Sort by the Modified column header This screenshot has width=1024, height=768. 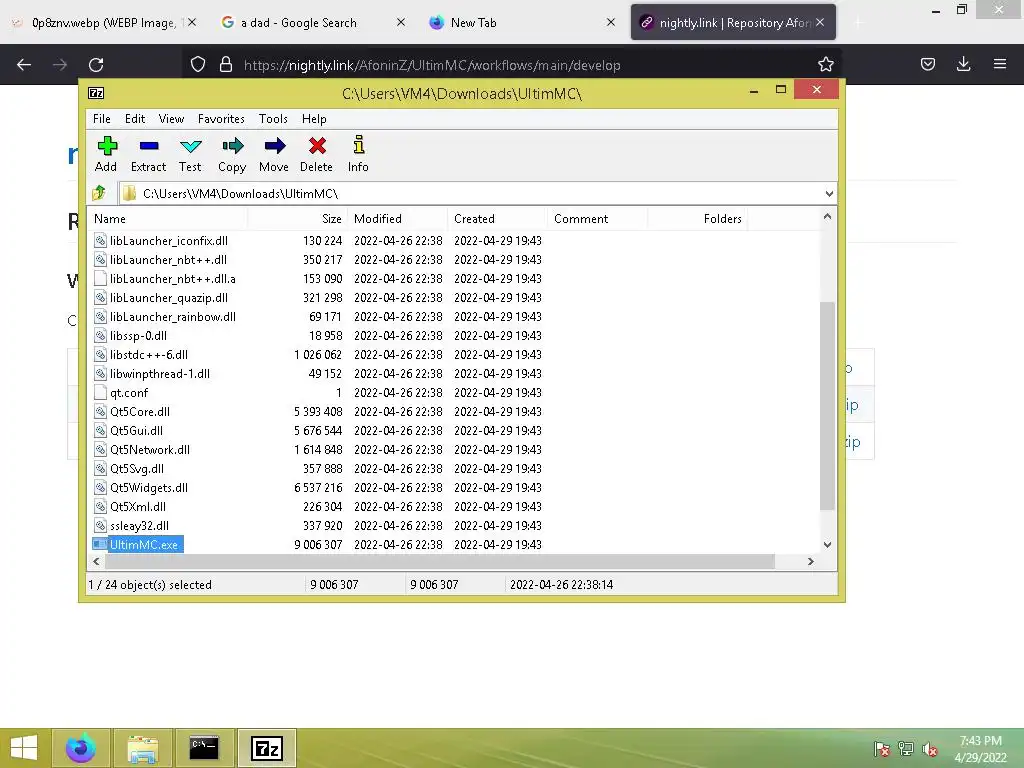point(398,219)
